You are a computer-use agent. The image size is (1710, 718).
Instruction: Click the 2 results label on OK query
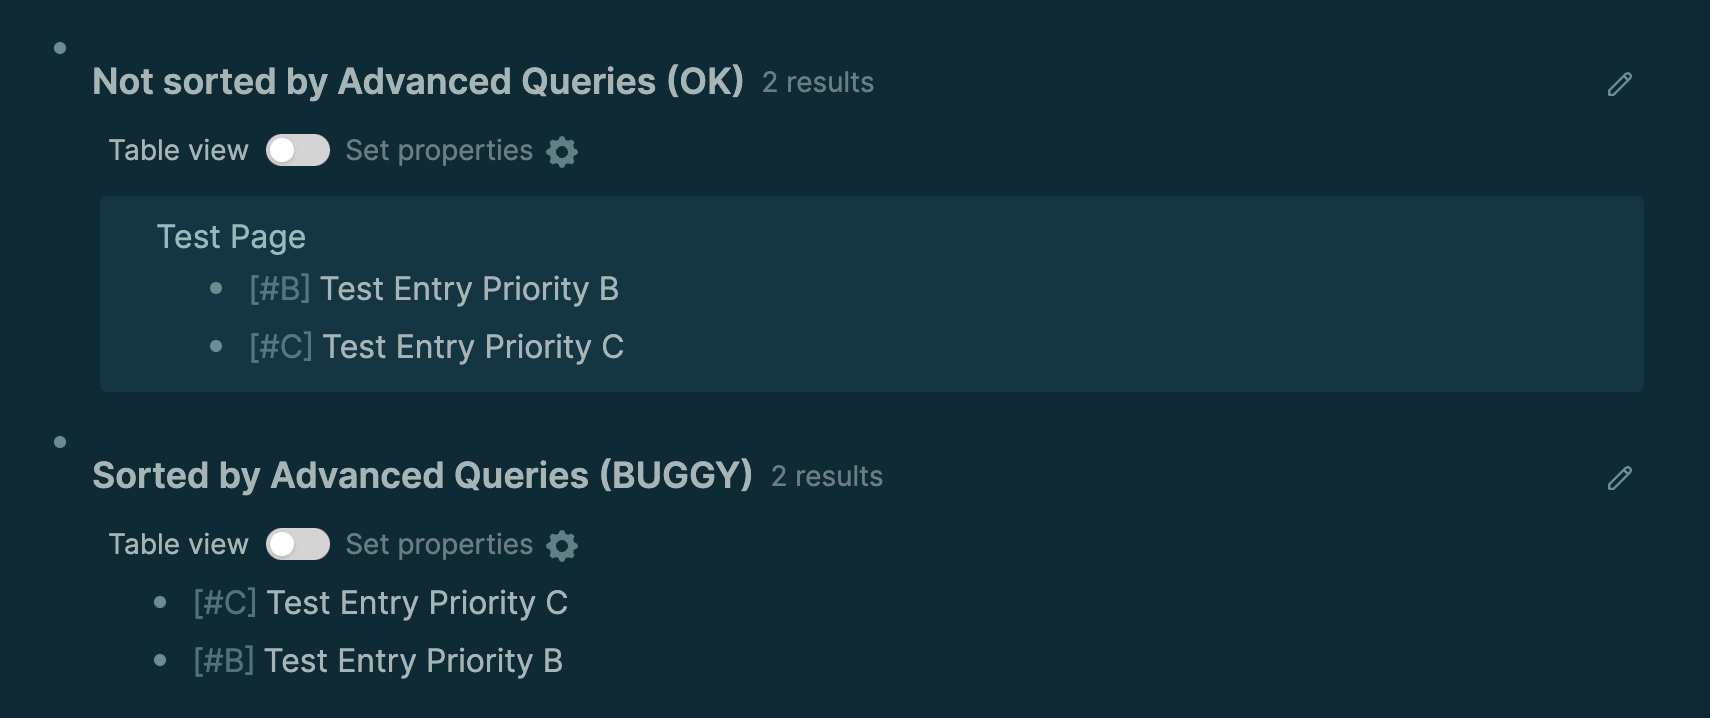[x=818, y=83]
